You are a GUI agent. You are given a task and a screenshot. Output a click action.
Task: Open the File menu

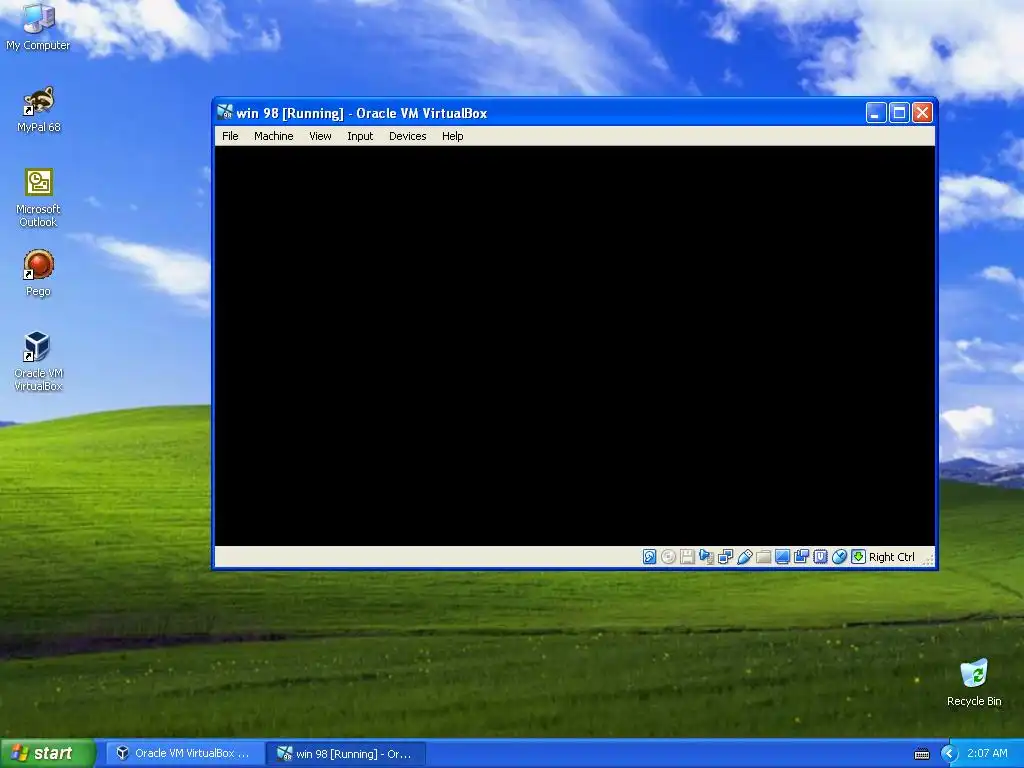[x=230, y=136]
